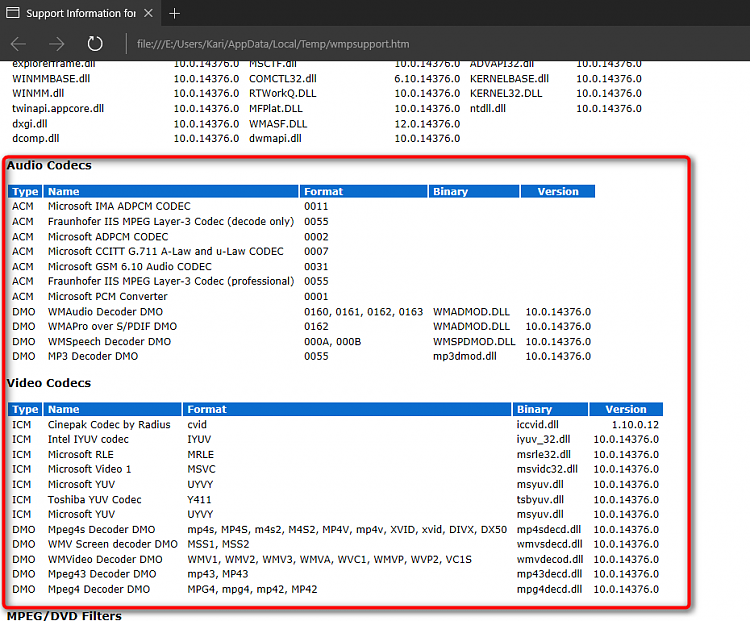Click format cvid value

(x=197, y=424)
